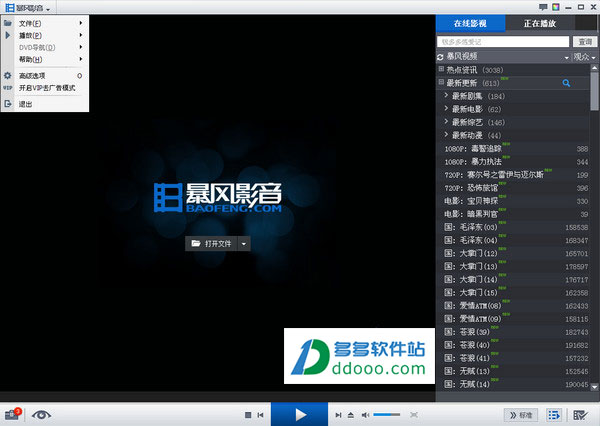
Task: Mute the volume speaker icon
Action: coord(365,415)
